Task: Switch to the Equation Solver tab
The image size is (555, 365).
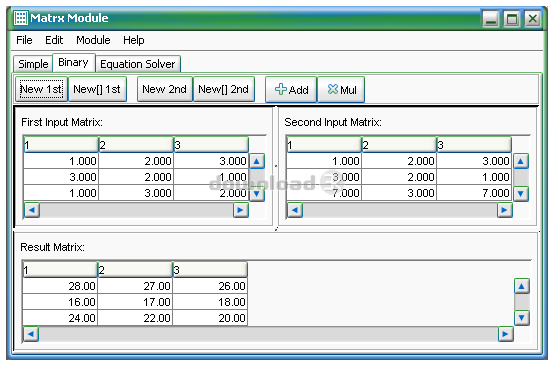Action: click(x=138, y=64)
